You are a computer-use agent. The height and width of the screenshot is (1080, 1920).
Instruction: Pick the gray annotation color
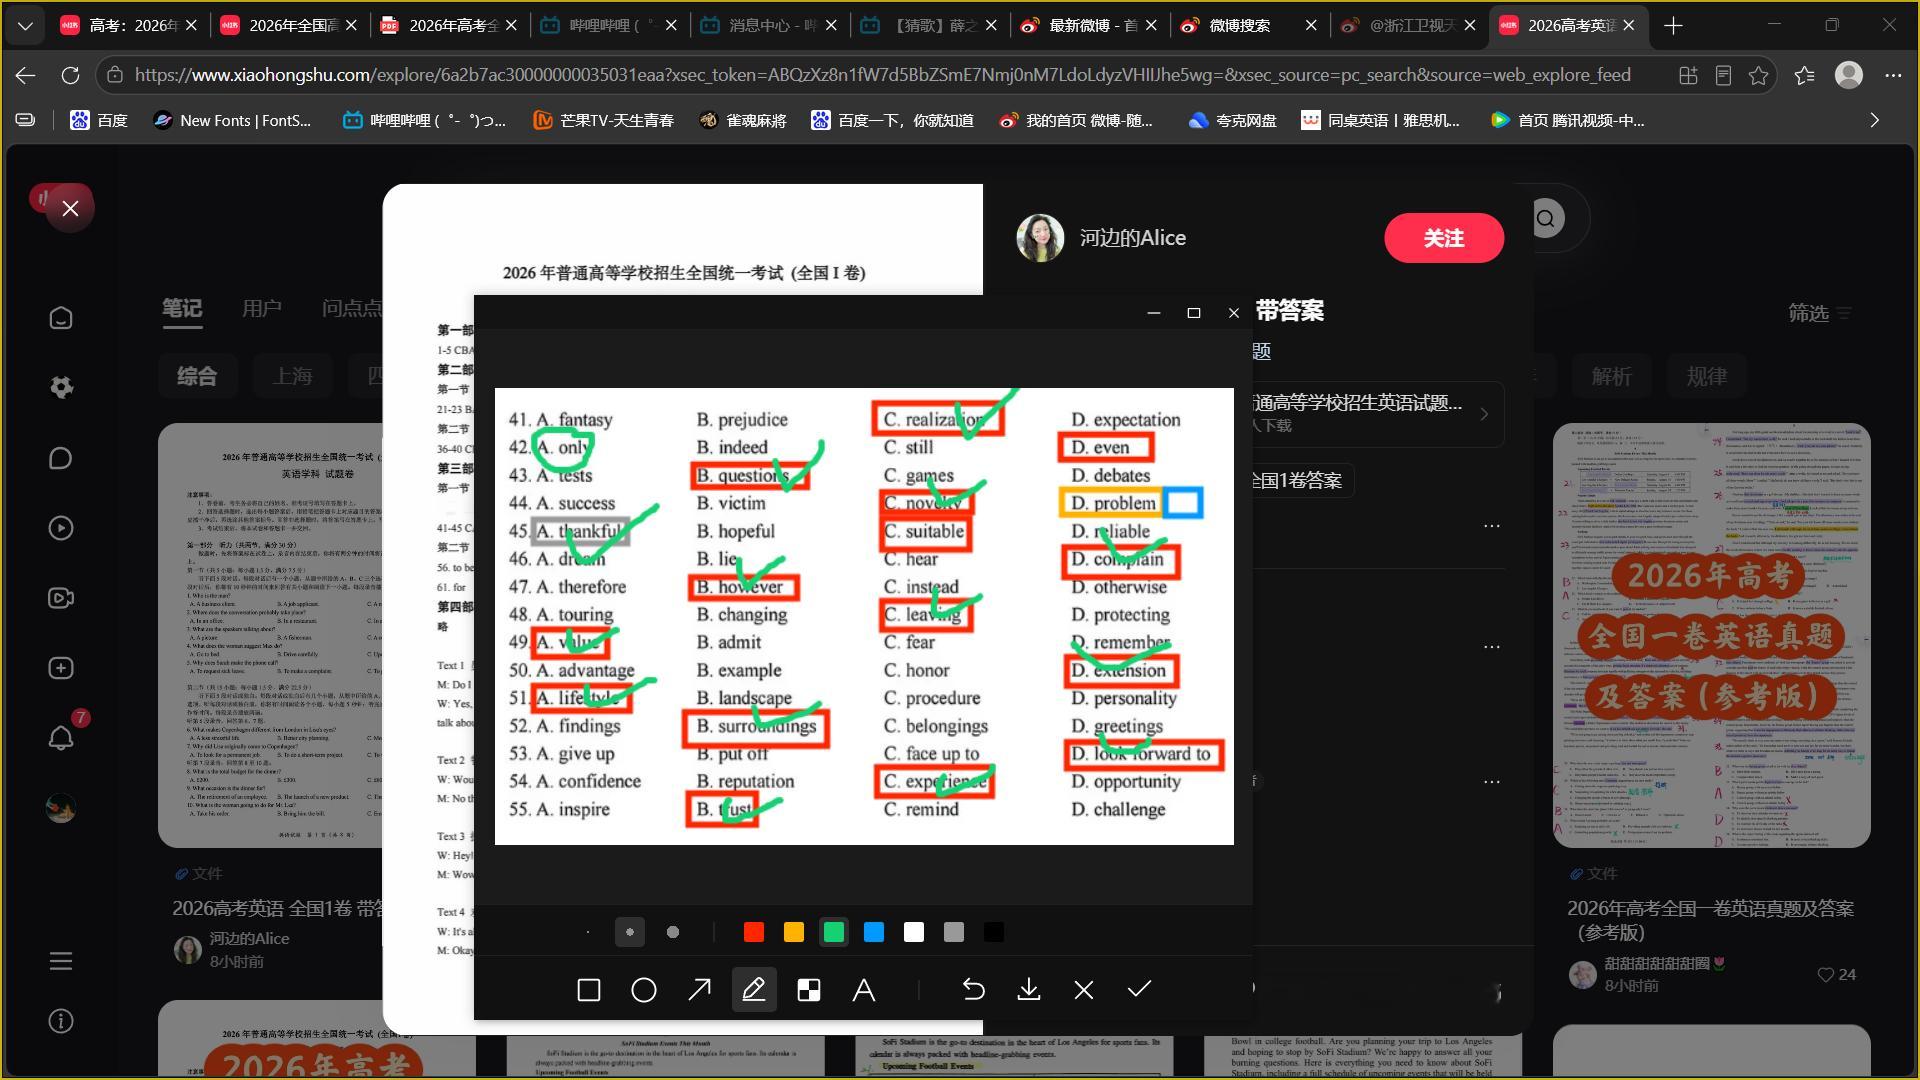point(954,932)
